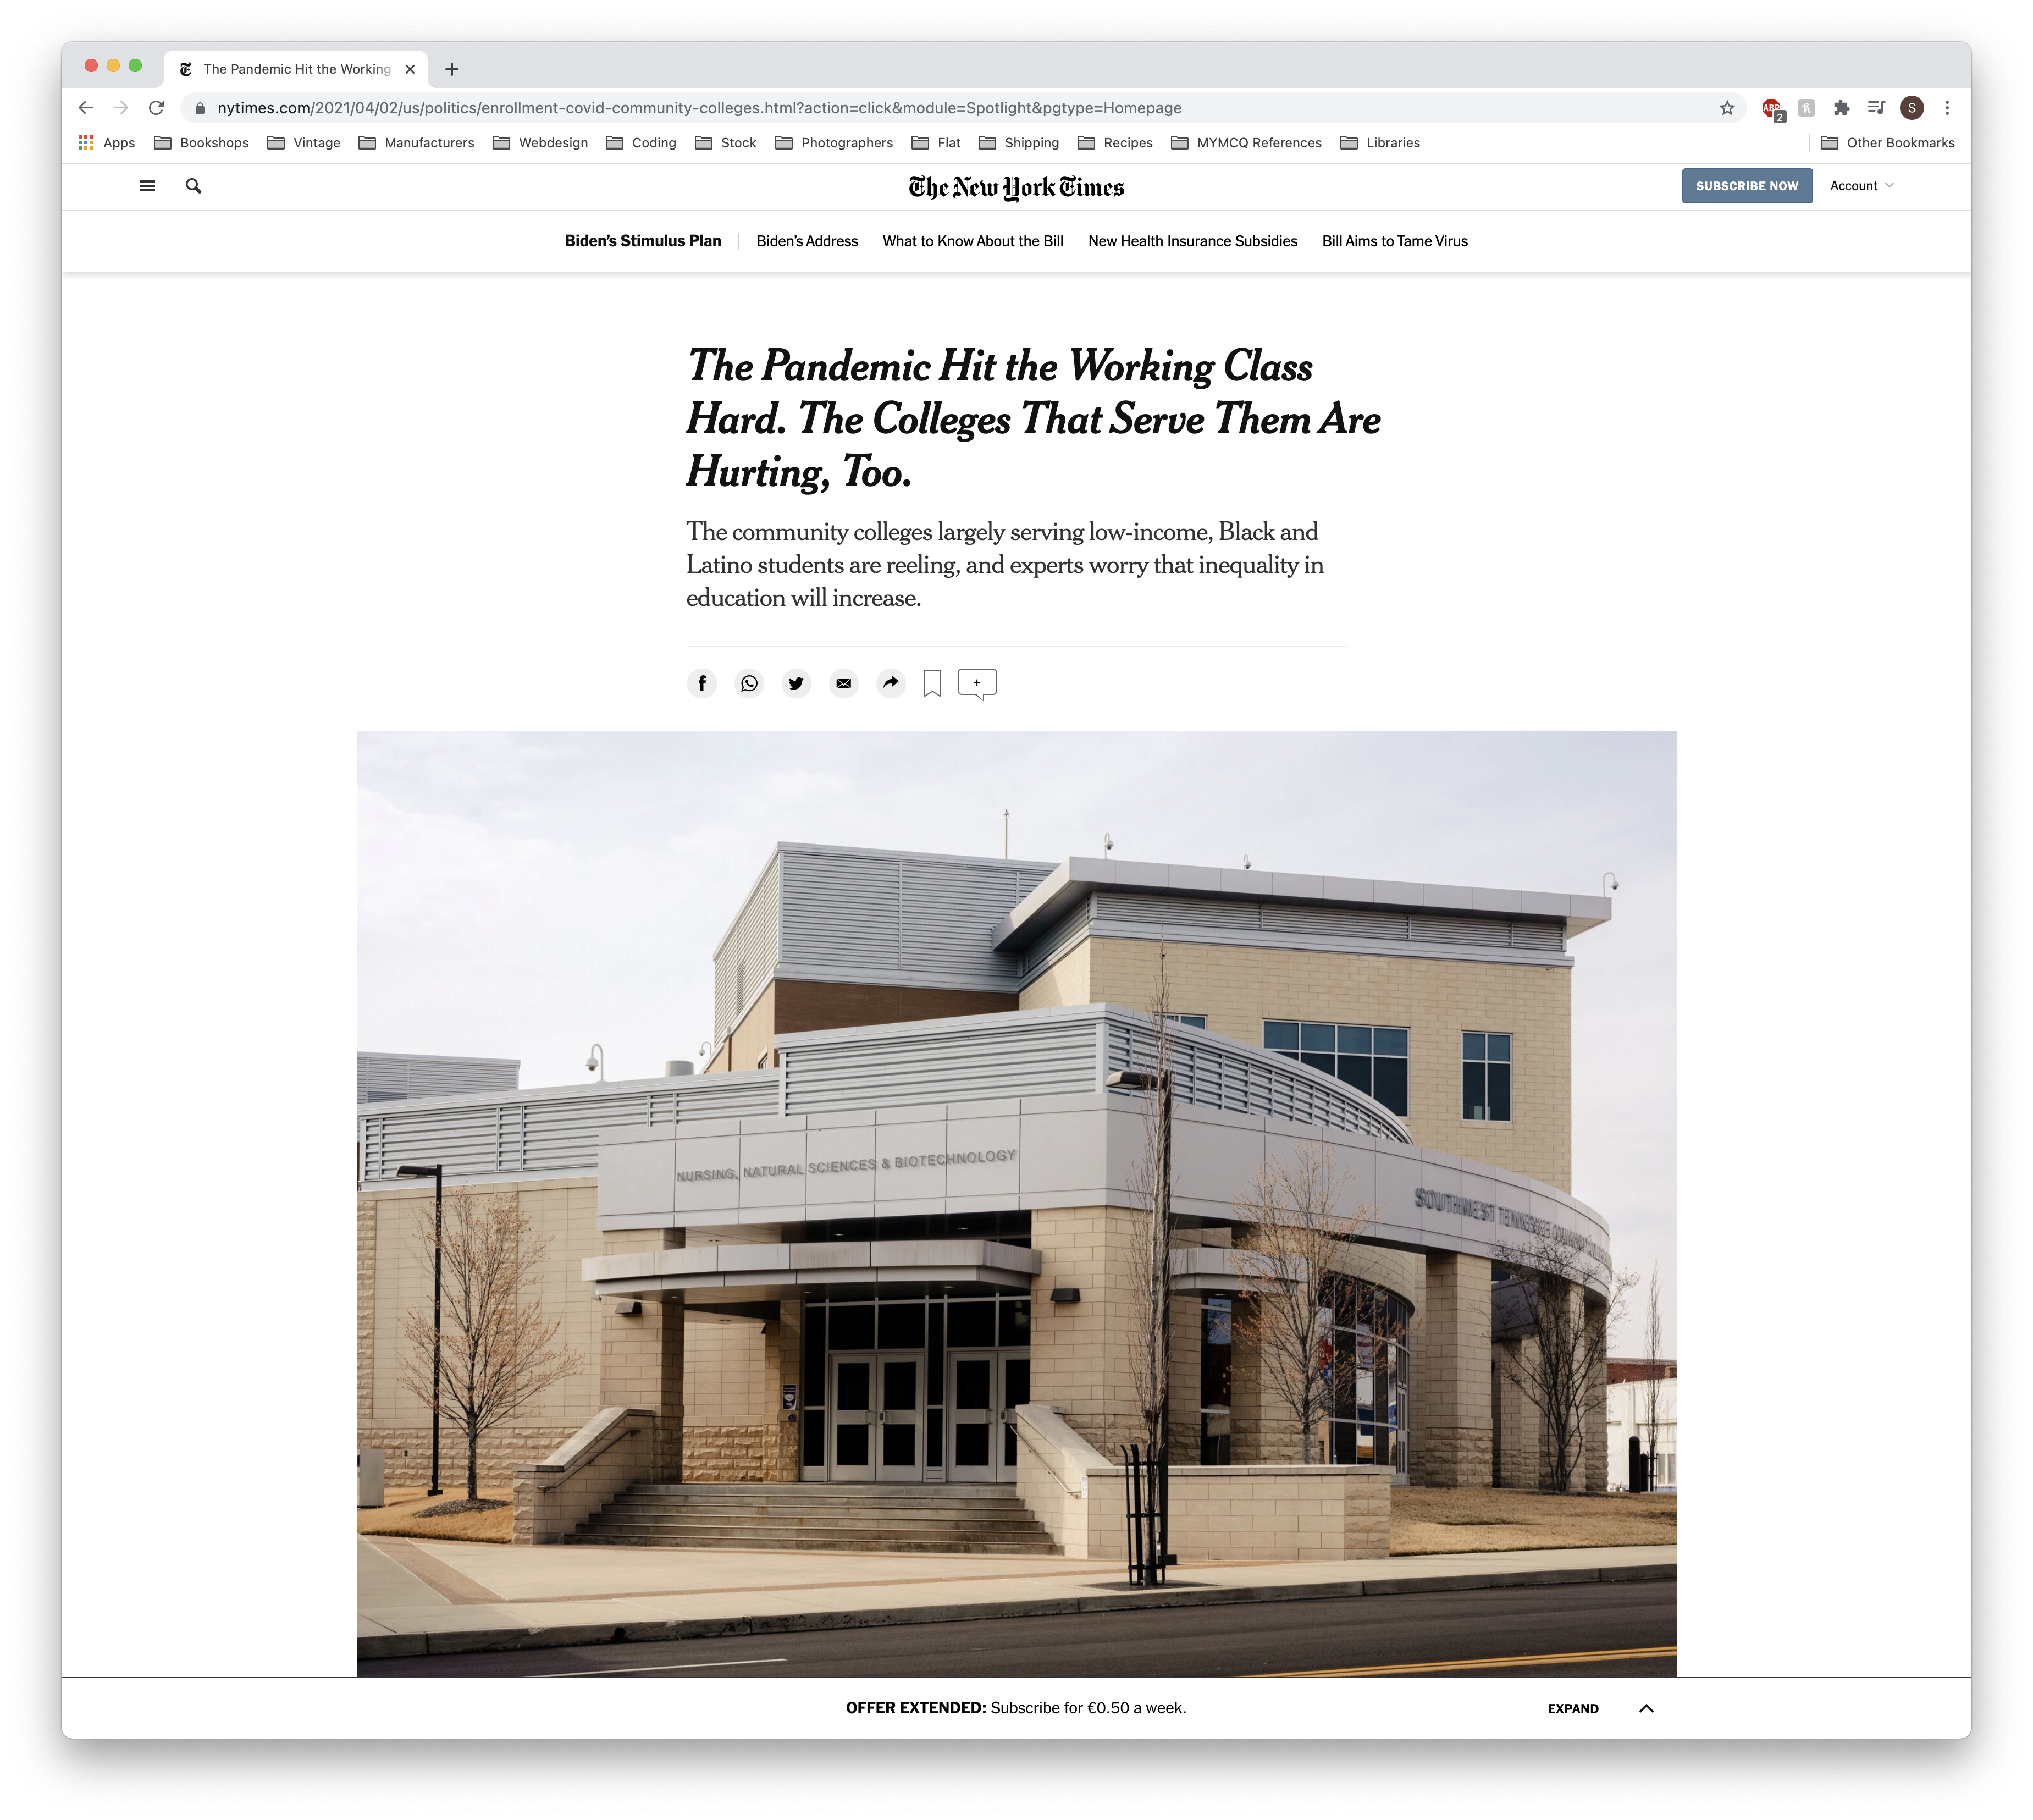Open the Account dropdown
The width and height of the screenshot is (2033, 1820).
[1862, 186]
